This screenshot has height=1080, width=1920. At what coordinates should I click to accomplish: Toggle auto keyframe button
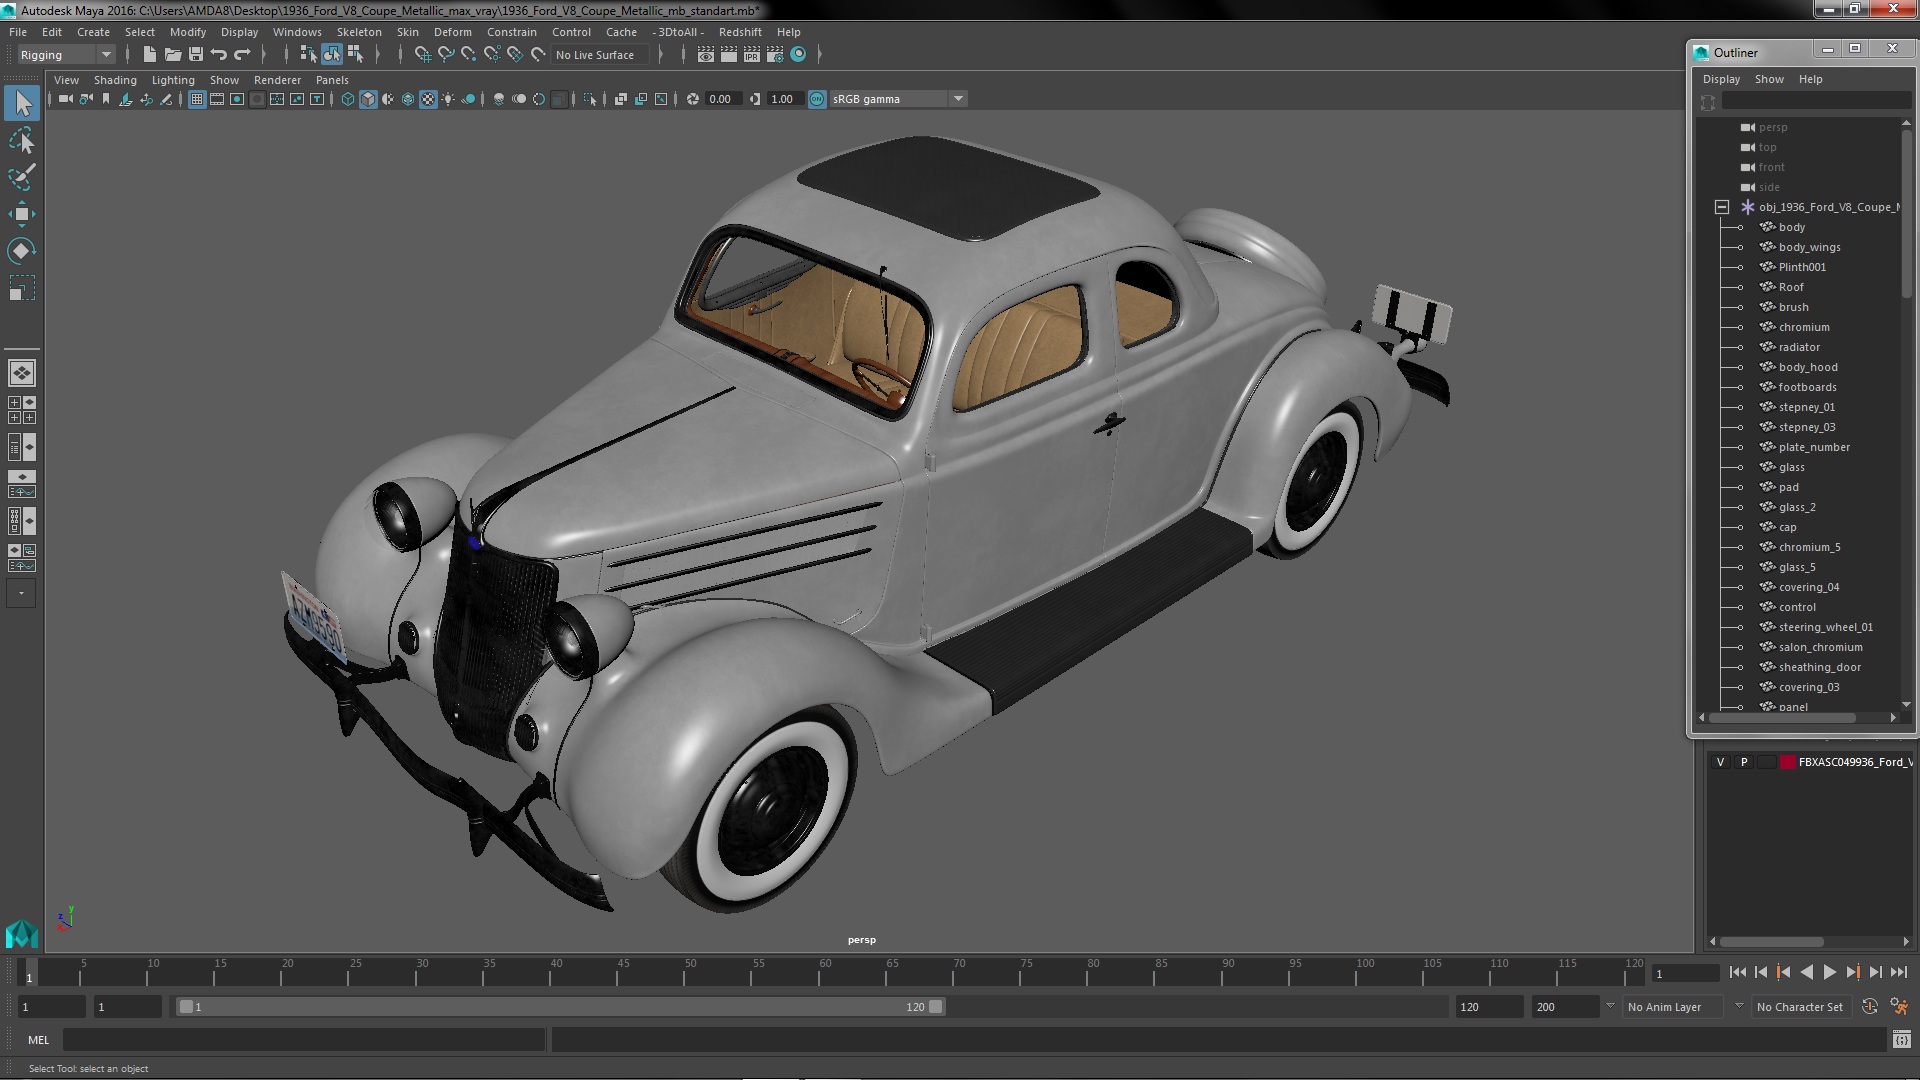[1869, 1007]
